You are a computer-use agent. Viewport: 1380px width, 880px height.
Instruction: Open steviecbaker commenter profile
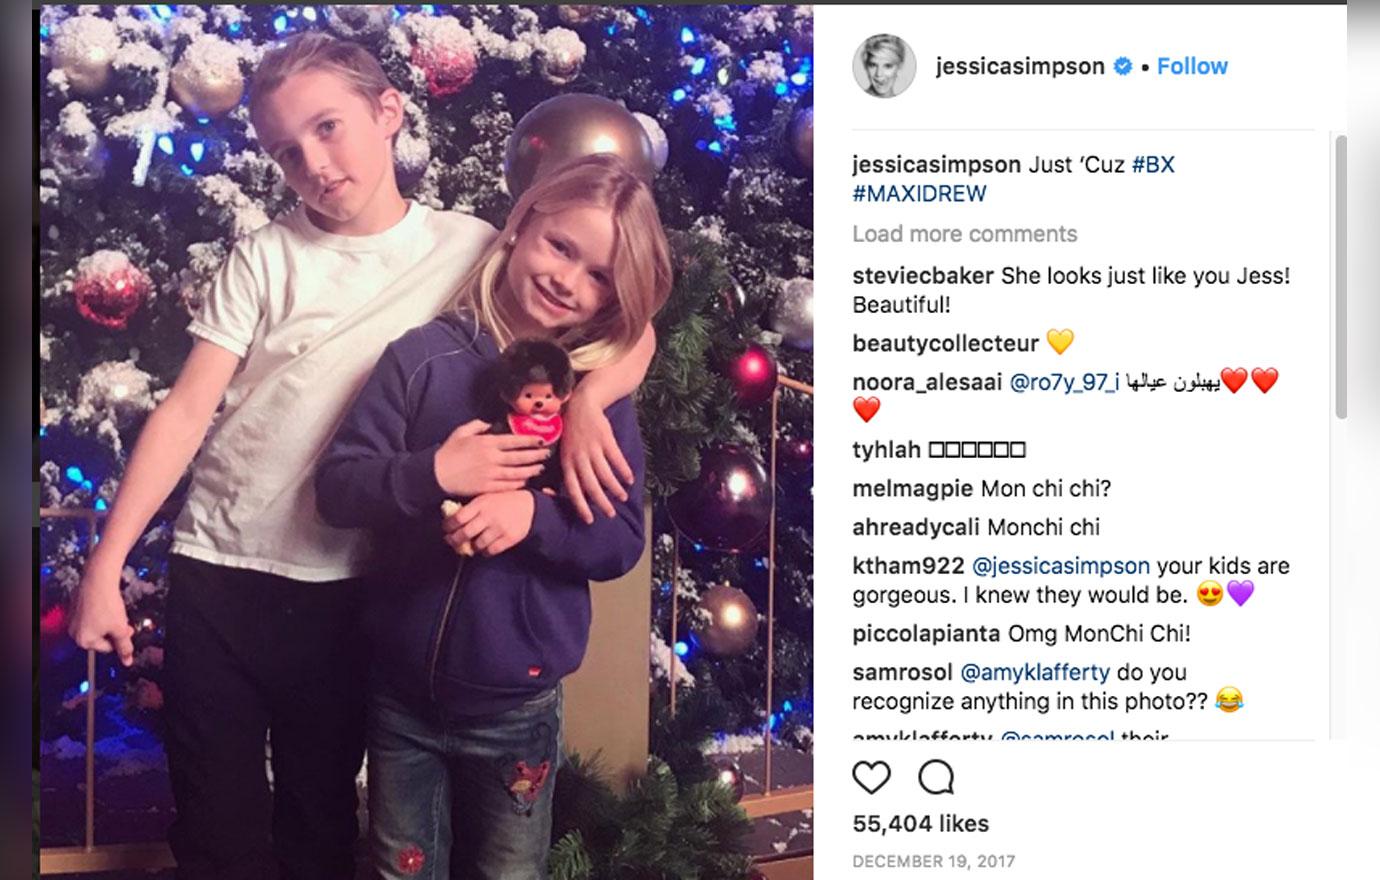click(x=923, y=276)
